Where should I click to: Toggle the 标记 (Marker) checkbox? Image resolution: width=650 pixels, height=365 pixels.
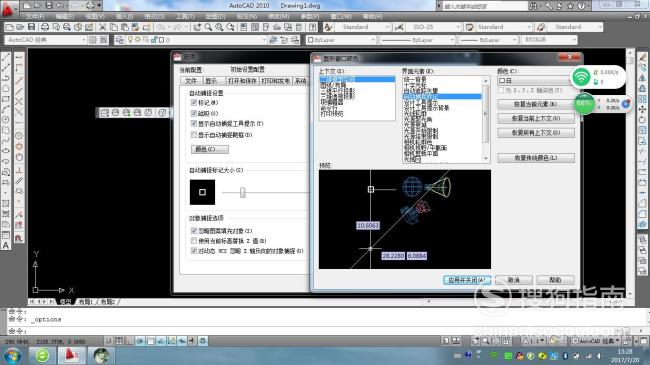coord(194,102)
